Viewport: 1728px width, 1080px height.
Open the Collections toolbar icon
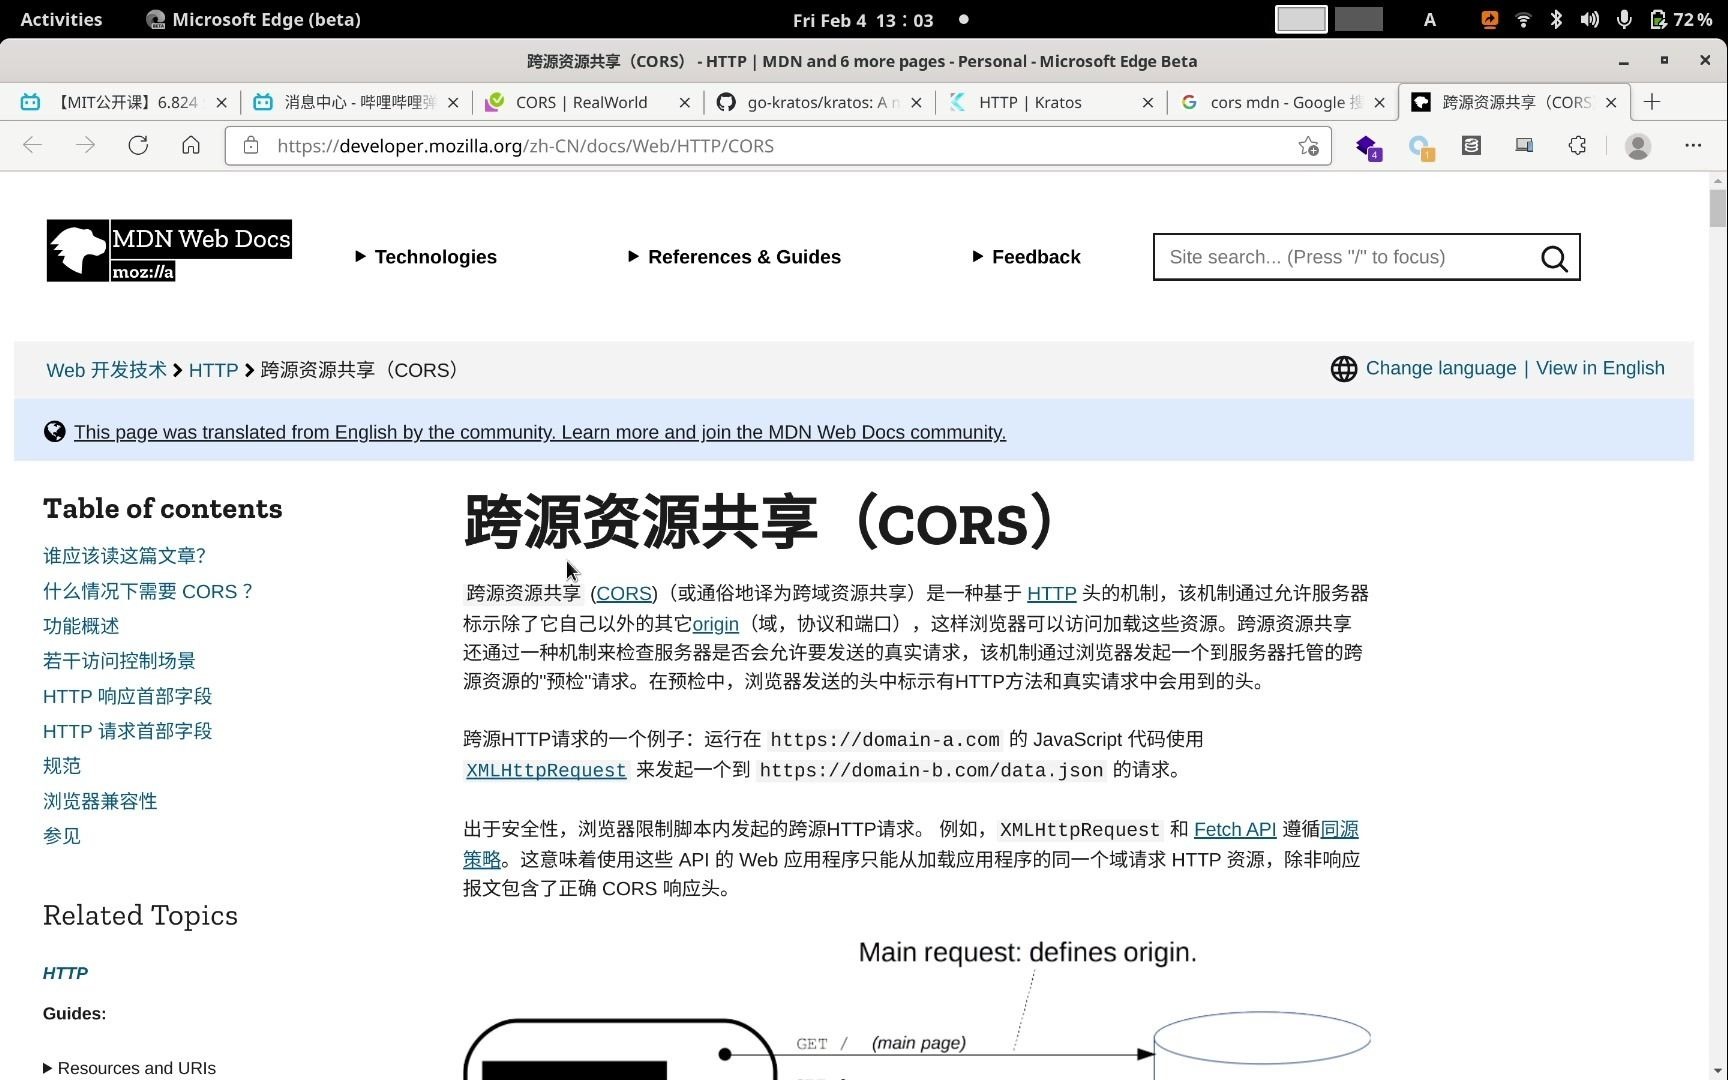tap(1471, 146)
